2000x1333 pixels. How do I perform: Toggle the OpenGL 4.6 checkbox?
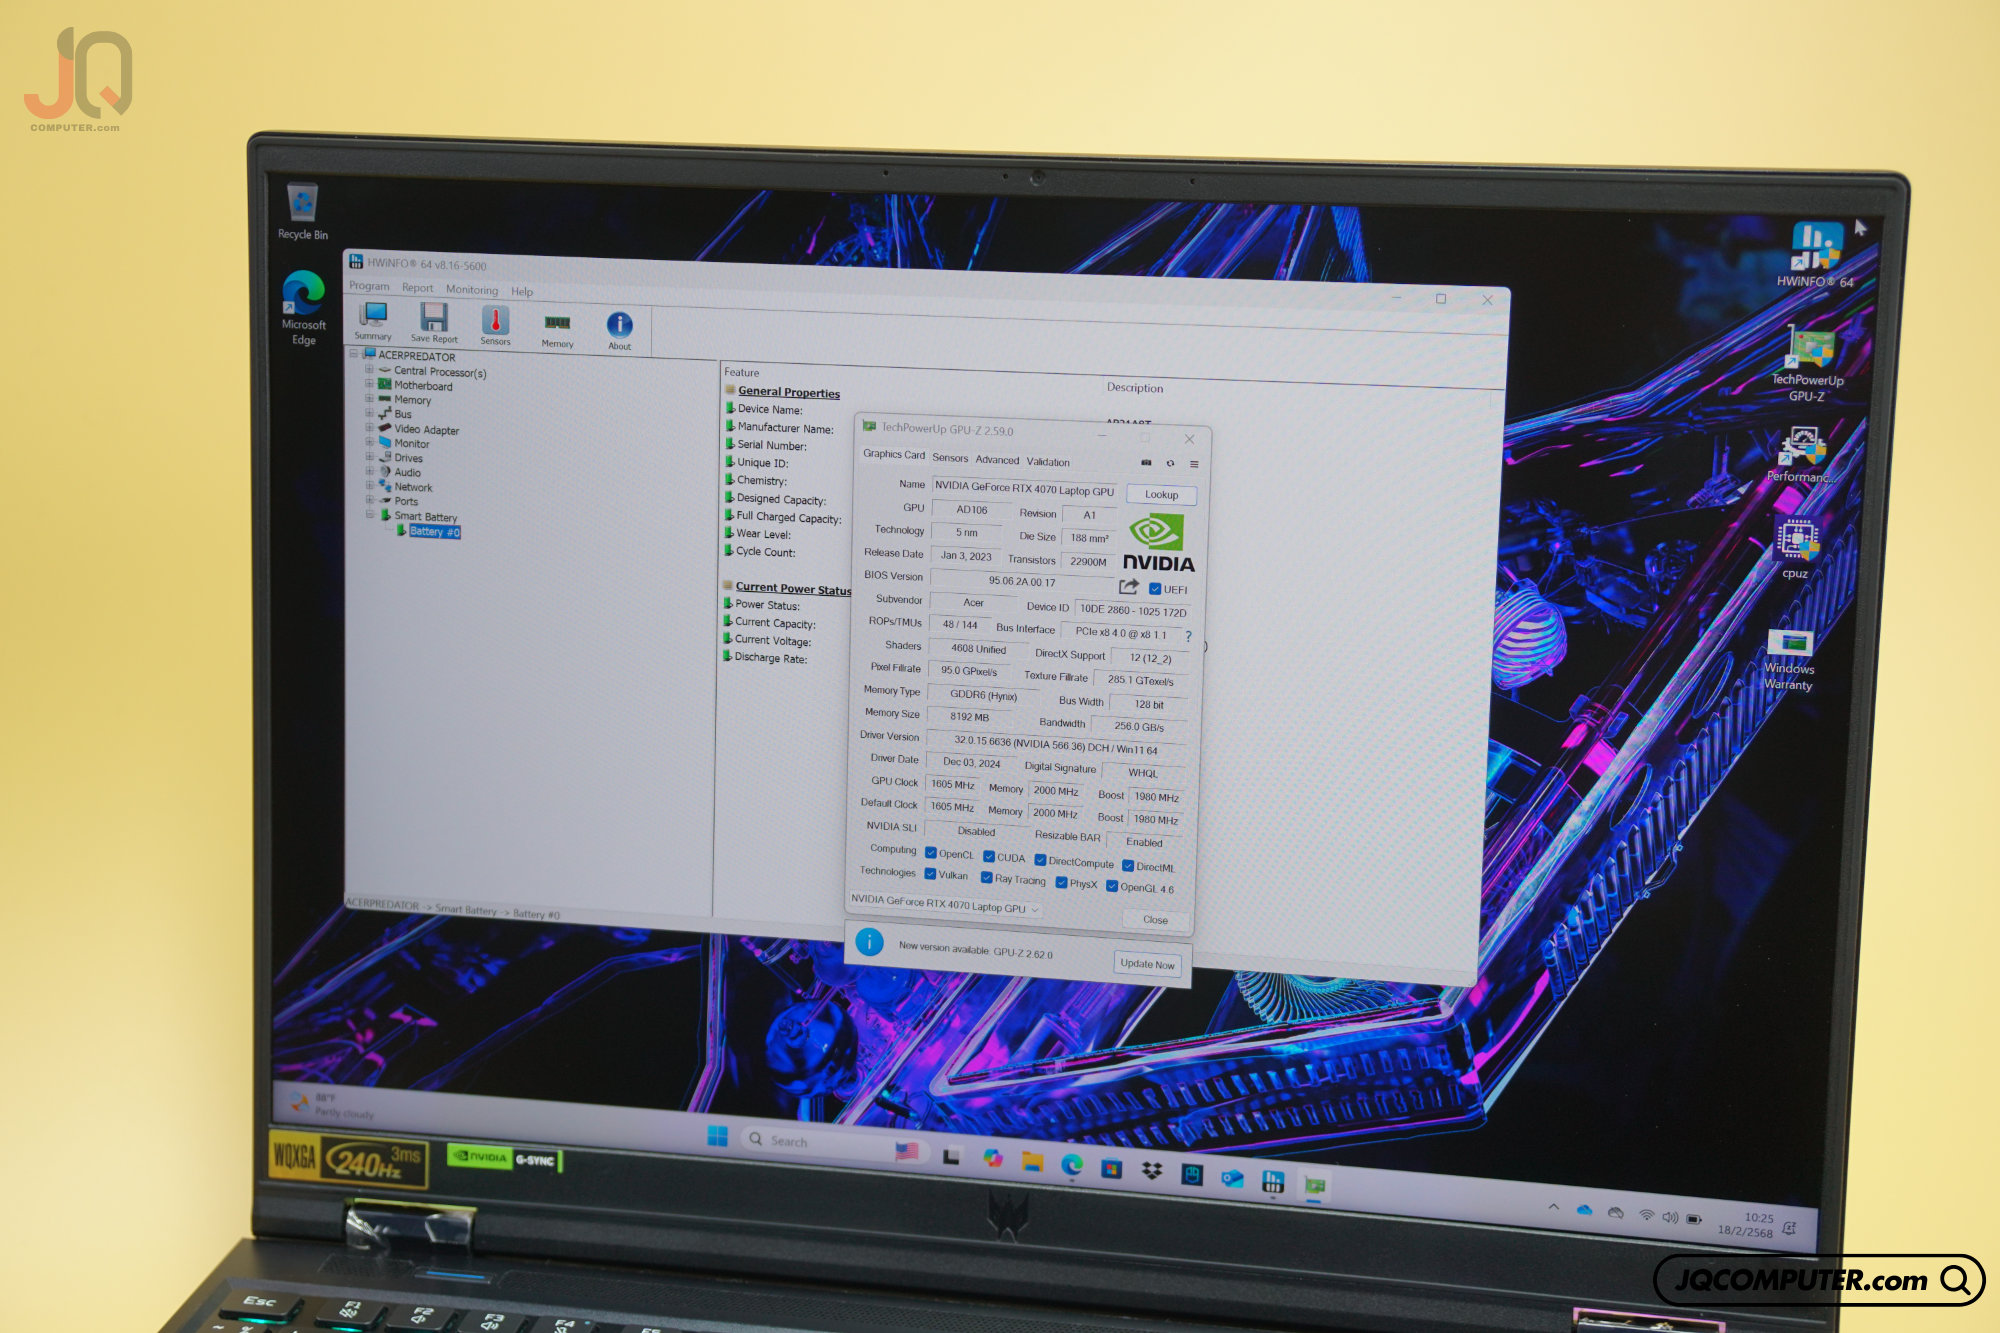[1112, 887]
